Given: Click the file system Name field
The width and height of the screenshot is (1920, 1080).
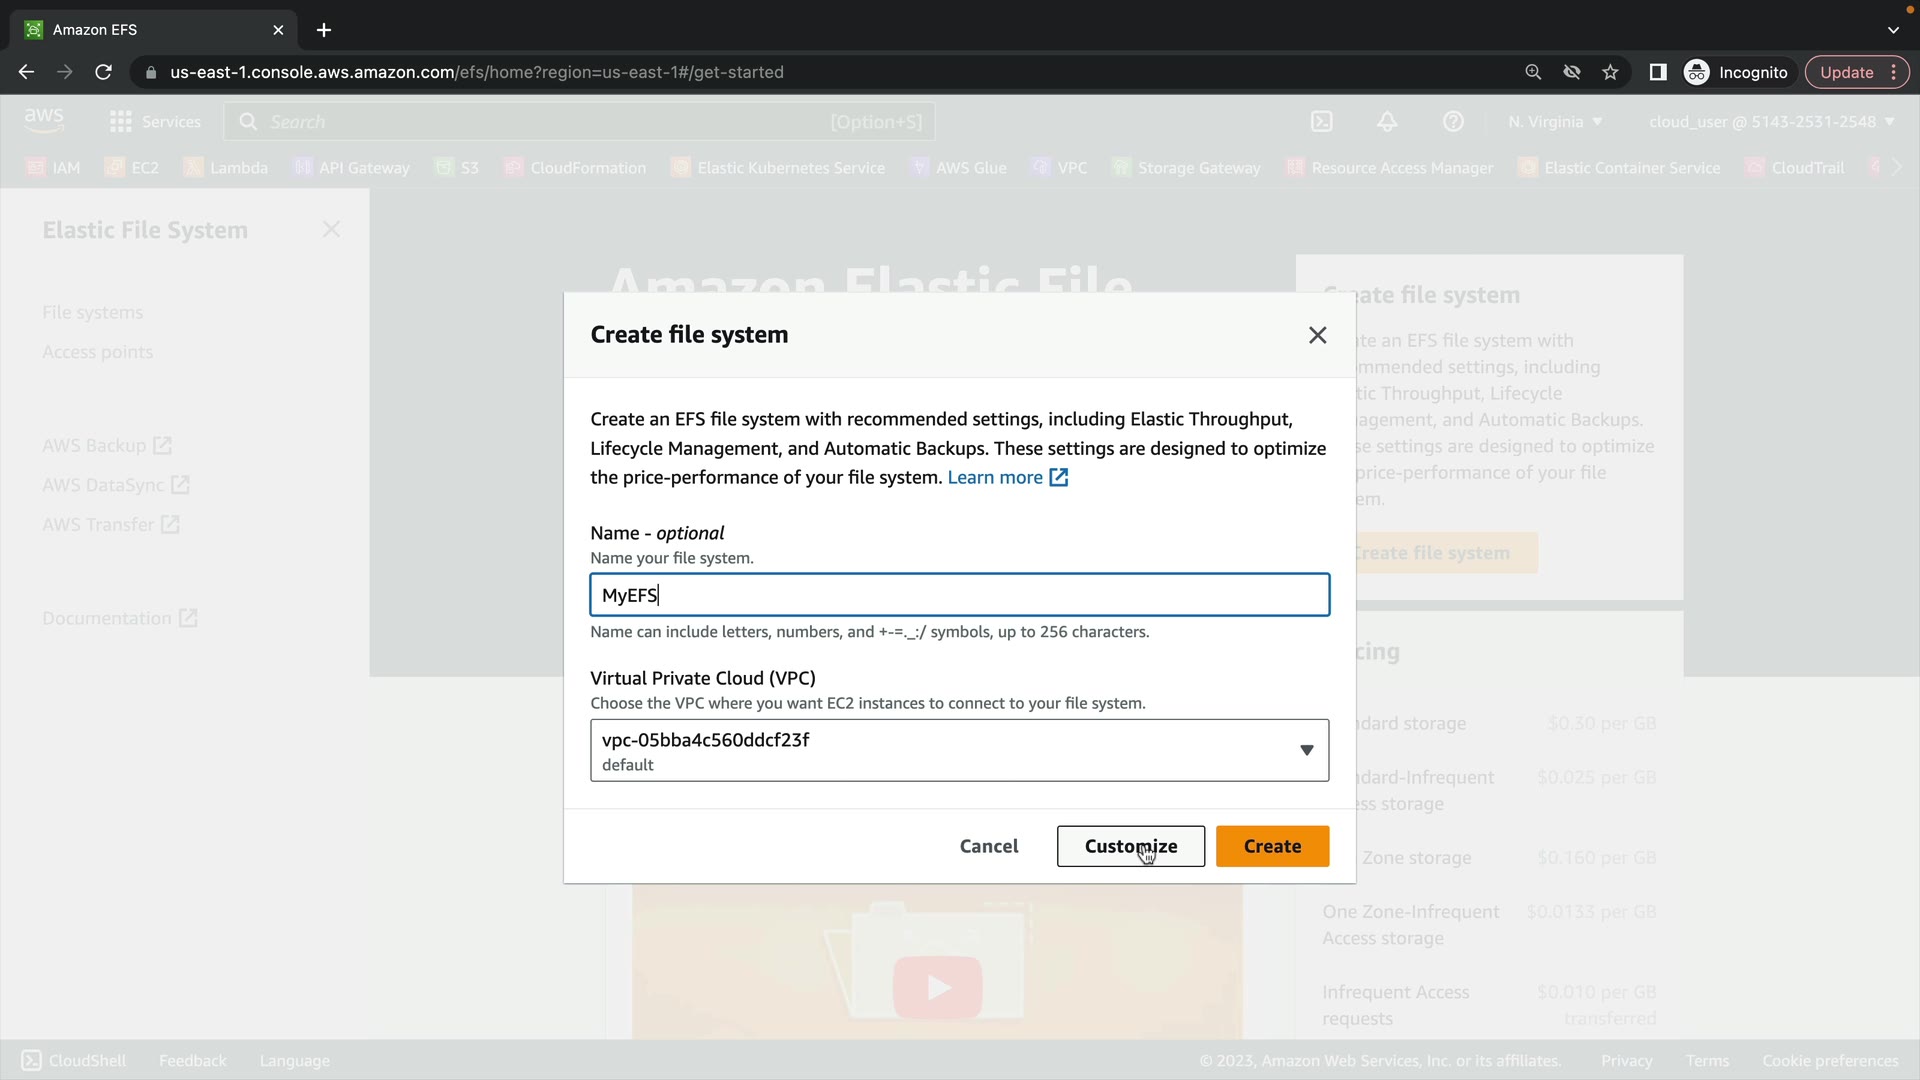Looking at the screenshot, I should coord(959,595).
